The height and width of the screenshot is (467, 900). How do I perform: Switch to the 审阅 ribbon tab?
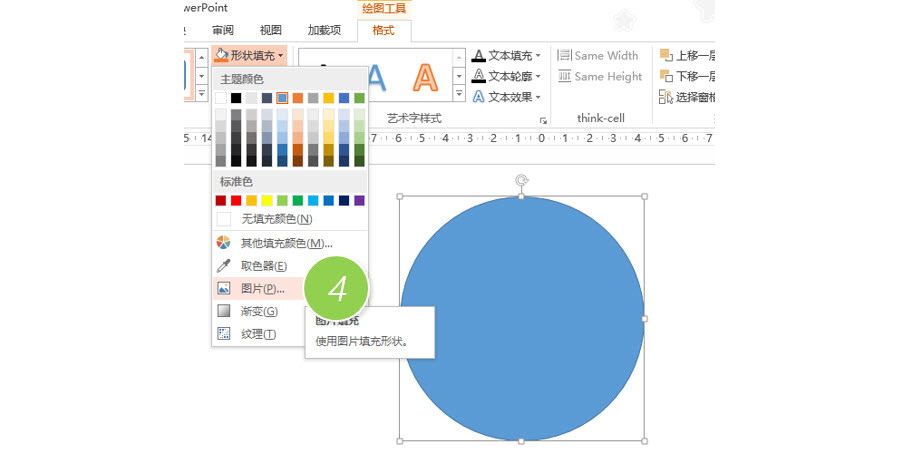tap(223, 30)
